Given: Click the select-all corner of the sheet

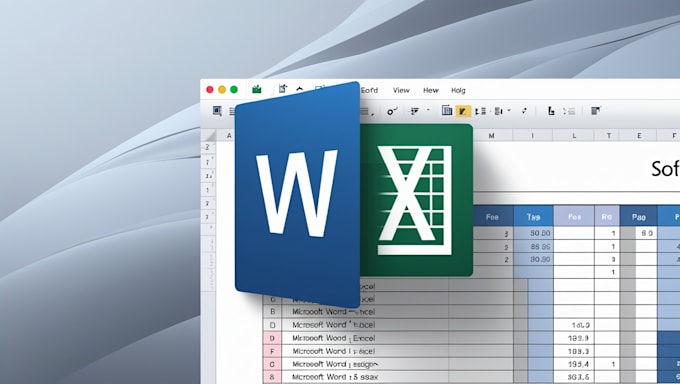Looking at the screenshot, I should 208,135.
